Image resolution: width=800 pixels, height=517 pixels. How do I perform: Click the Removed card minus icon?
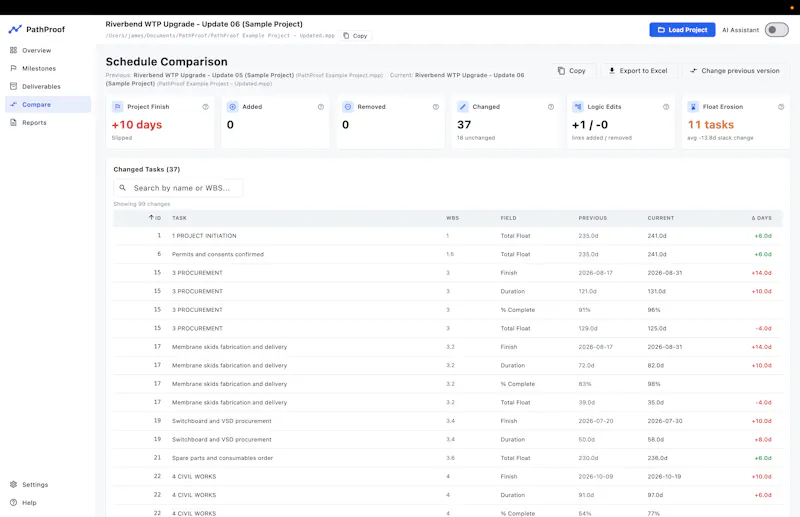pyautogui.click(x=348, y=107)
